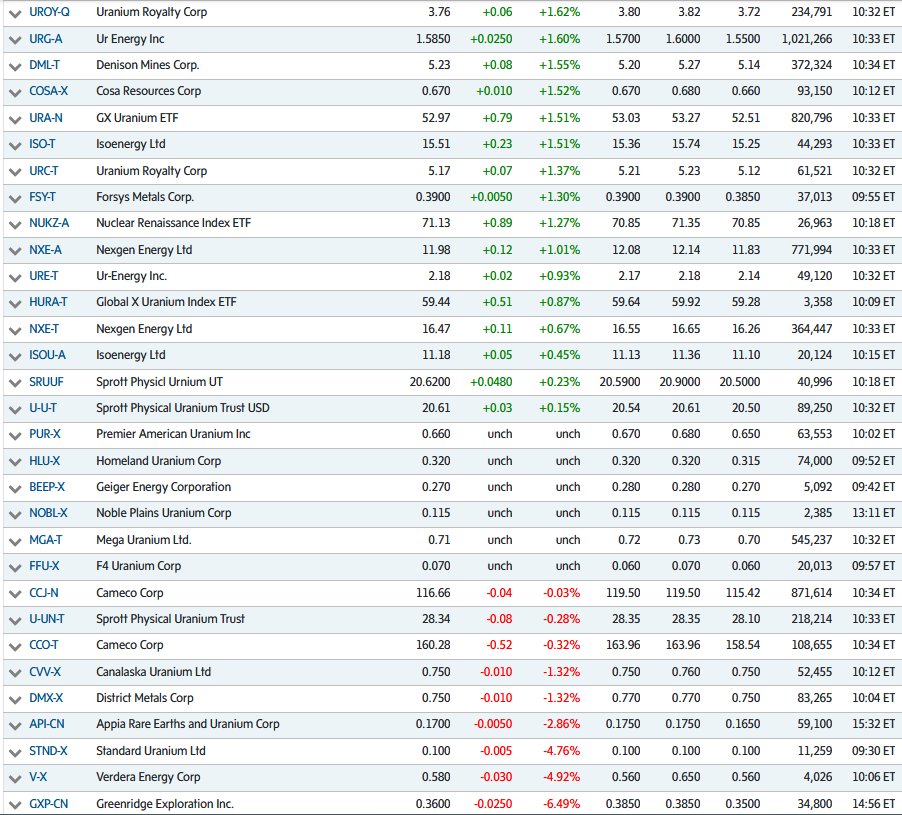Expand the HURA-T row chevron
Image resolution: width=902 pixels, height=815 pixels.
(x=15, y=303)
